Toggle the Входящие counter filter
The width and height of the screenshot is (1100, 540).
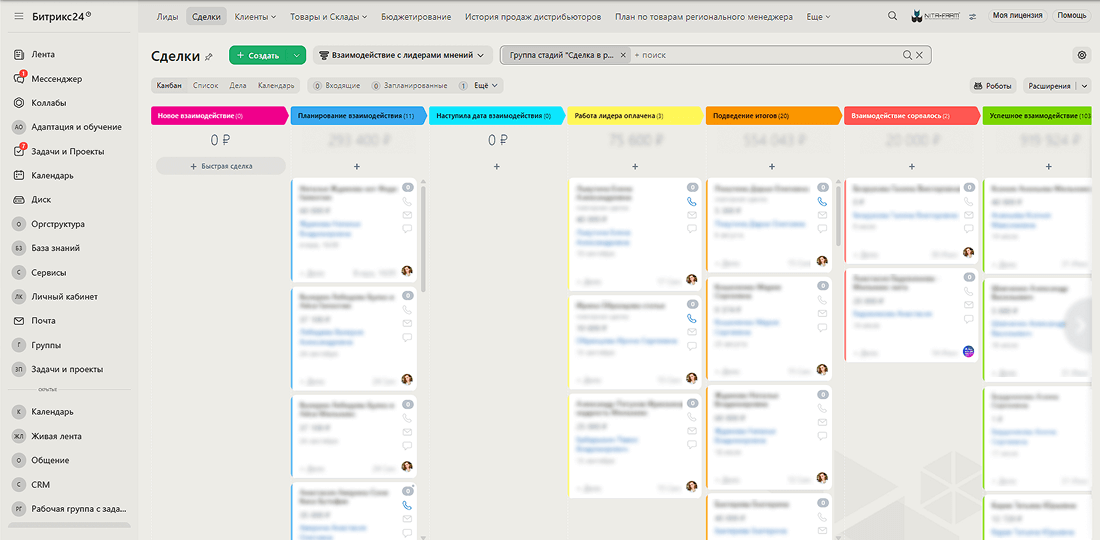(x=335, y=86)
